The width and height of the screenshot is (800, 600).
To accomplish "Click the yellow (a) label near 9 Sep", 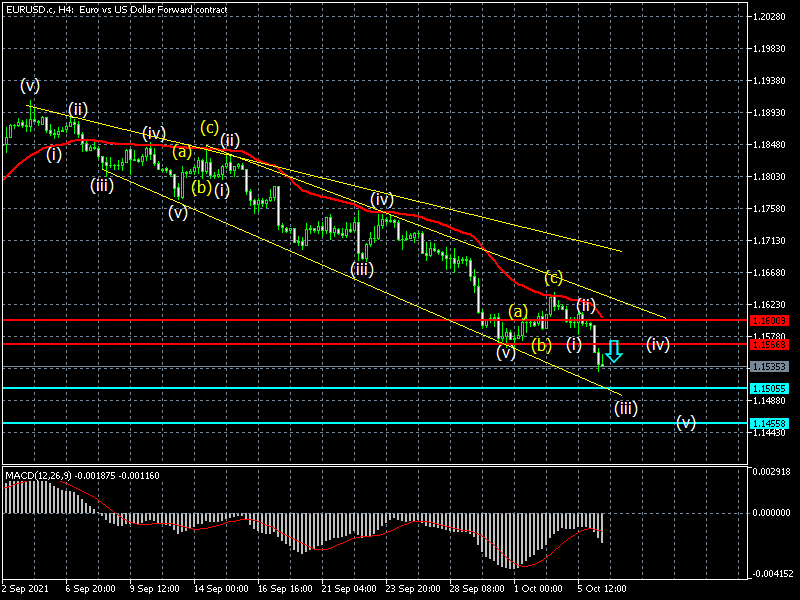I will 181,152.
